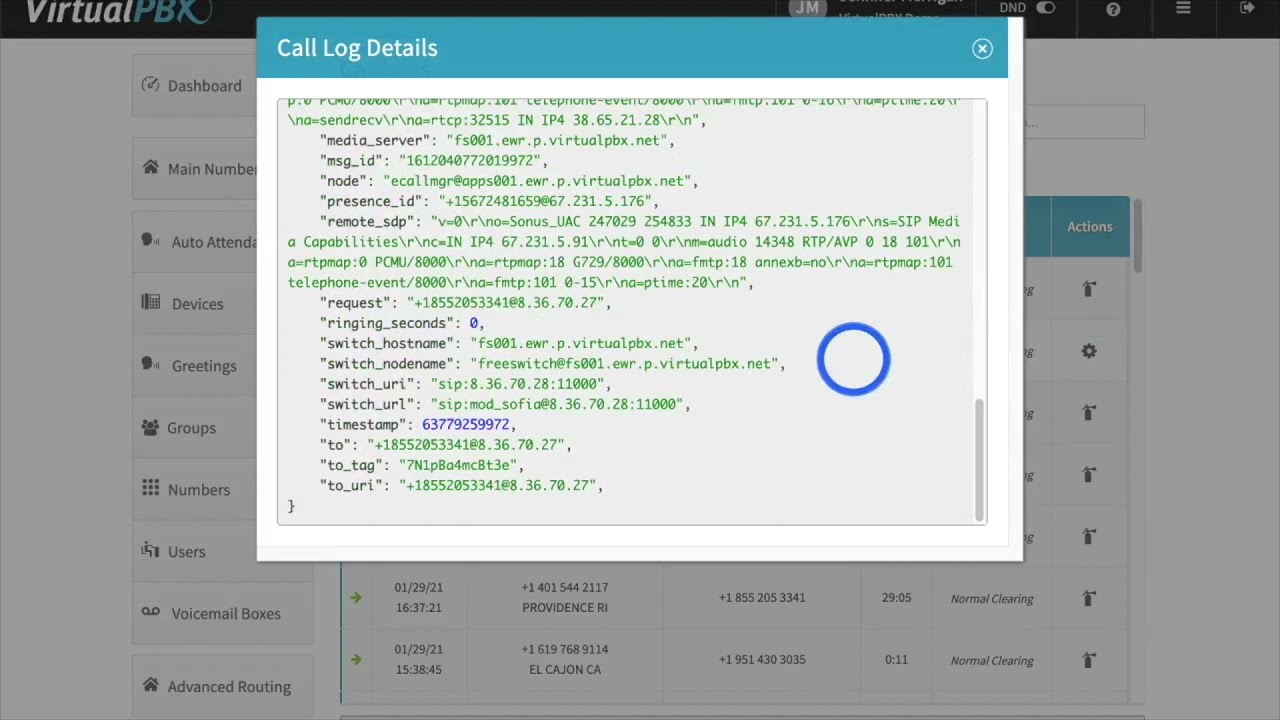Click the "media_server" JSON line
The image size is (1280, 720).
click(497, 141)
